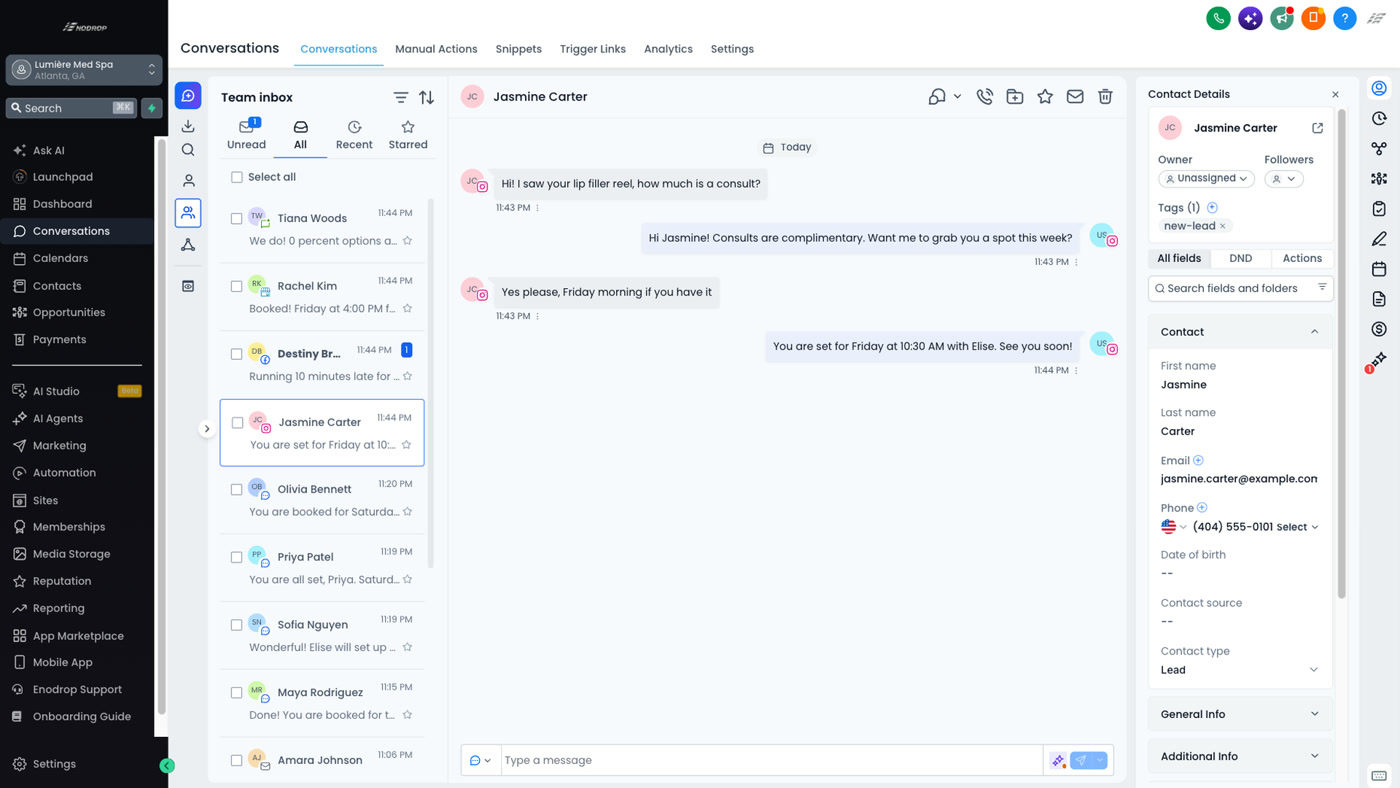Open the blue help question mark icon
This screenshot has height=788, width=1400.
[x=1345, y=18]
